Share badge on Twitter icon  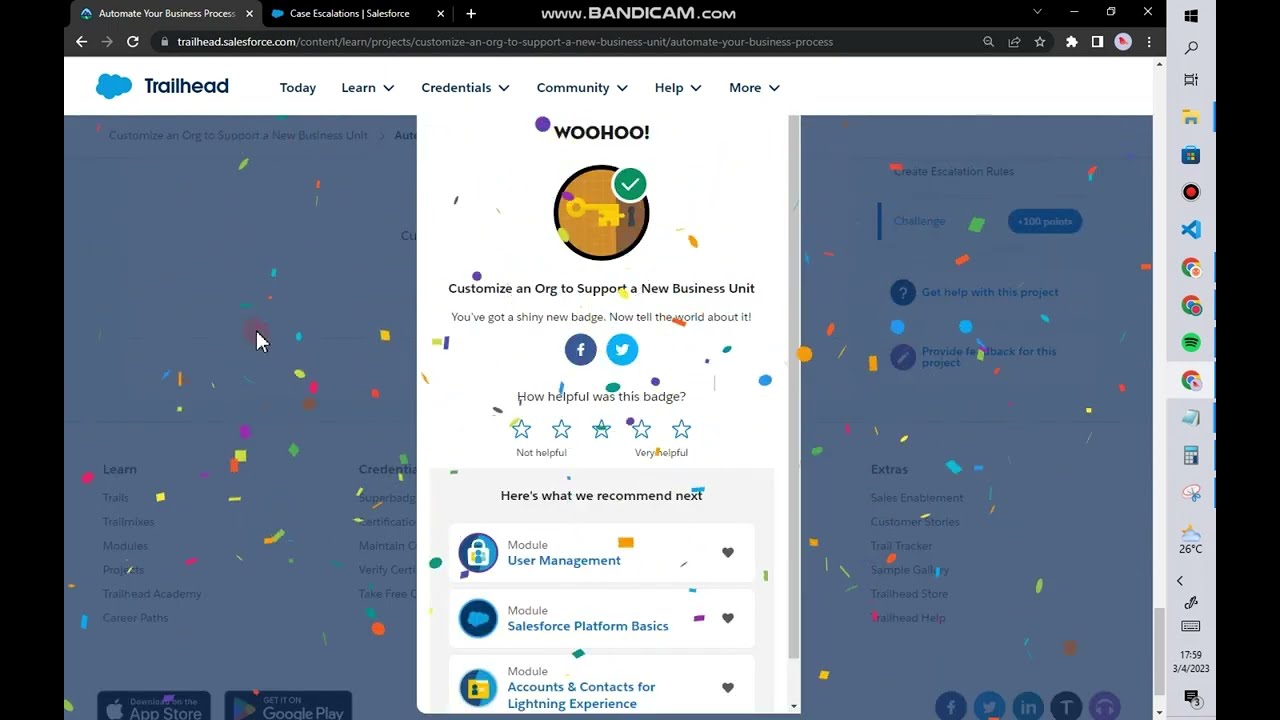(x=622, y=349)
